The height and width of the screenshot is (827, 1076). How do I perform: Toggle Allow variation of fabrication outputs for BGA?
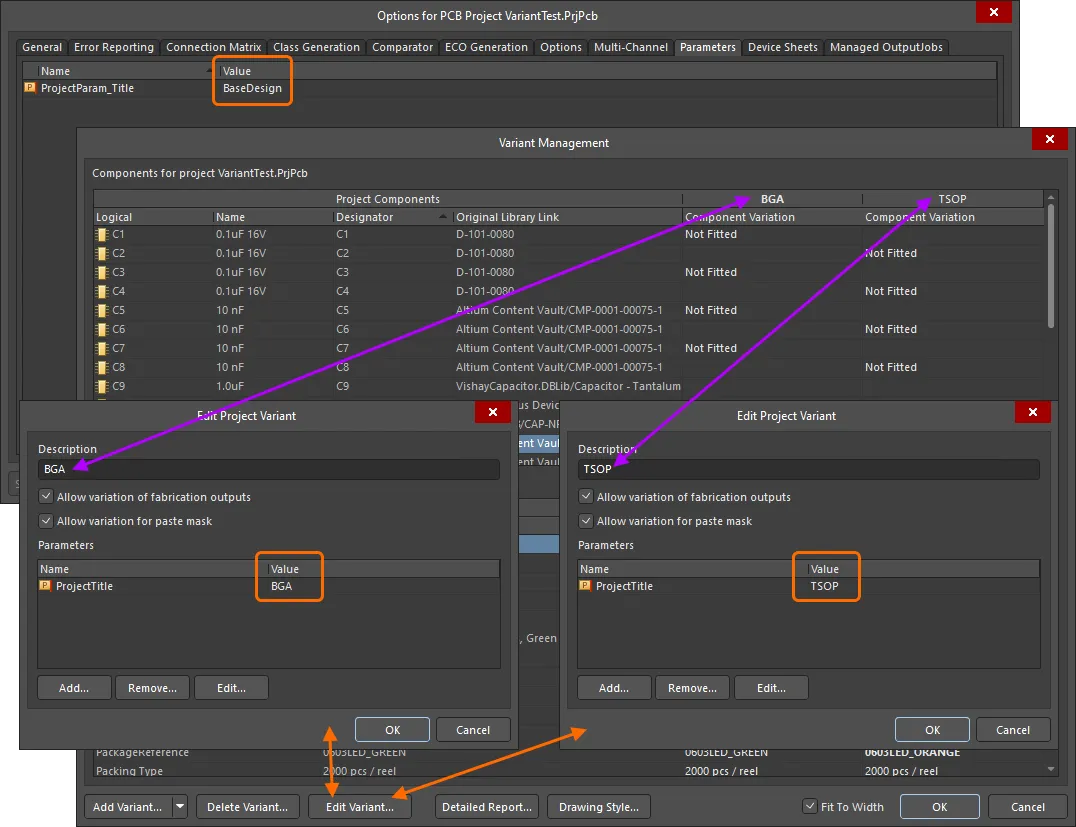[x=46, y=496]
